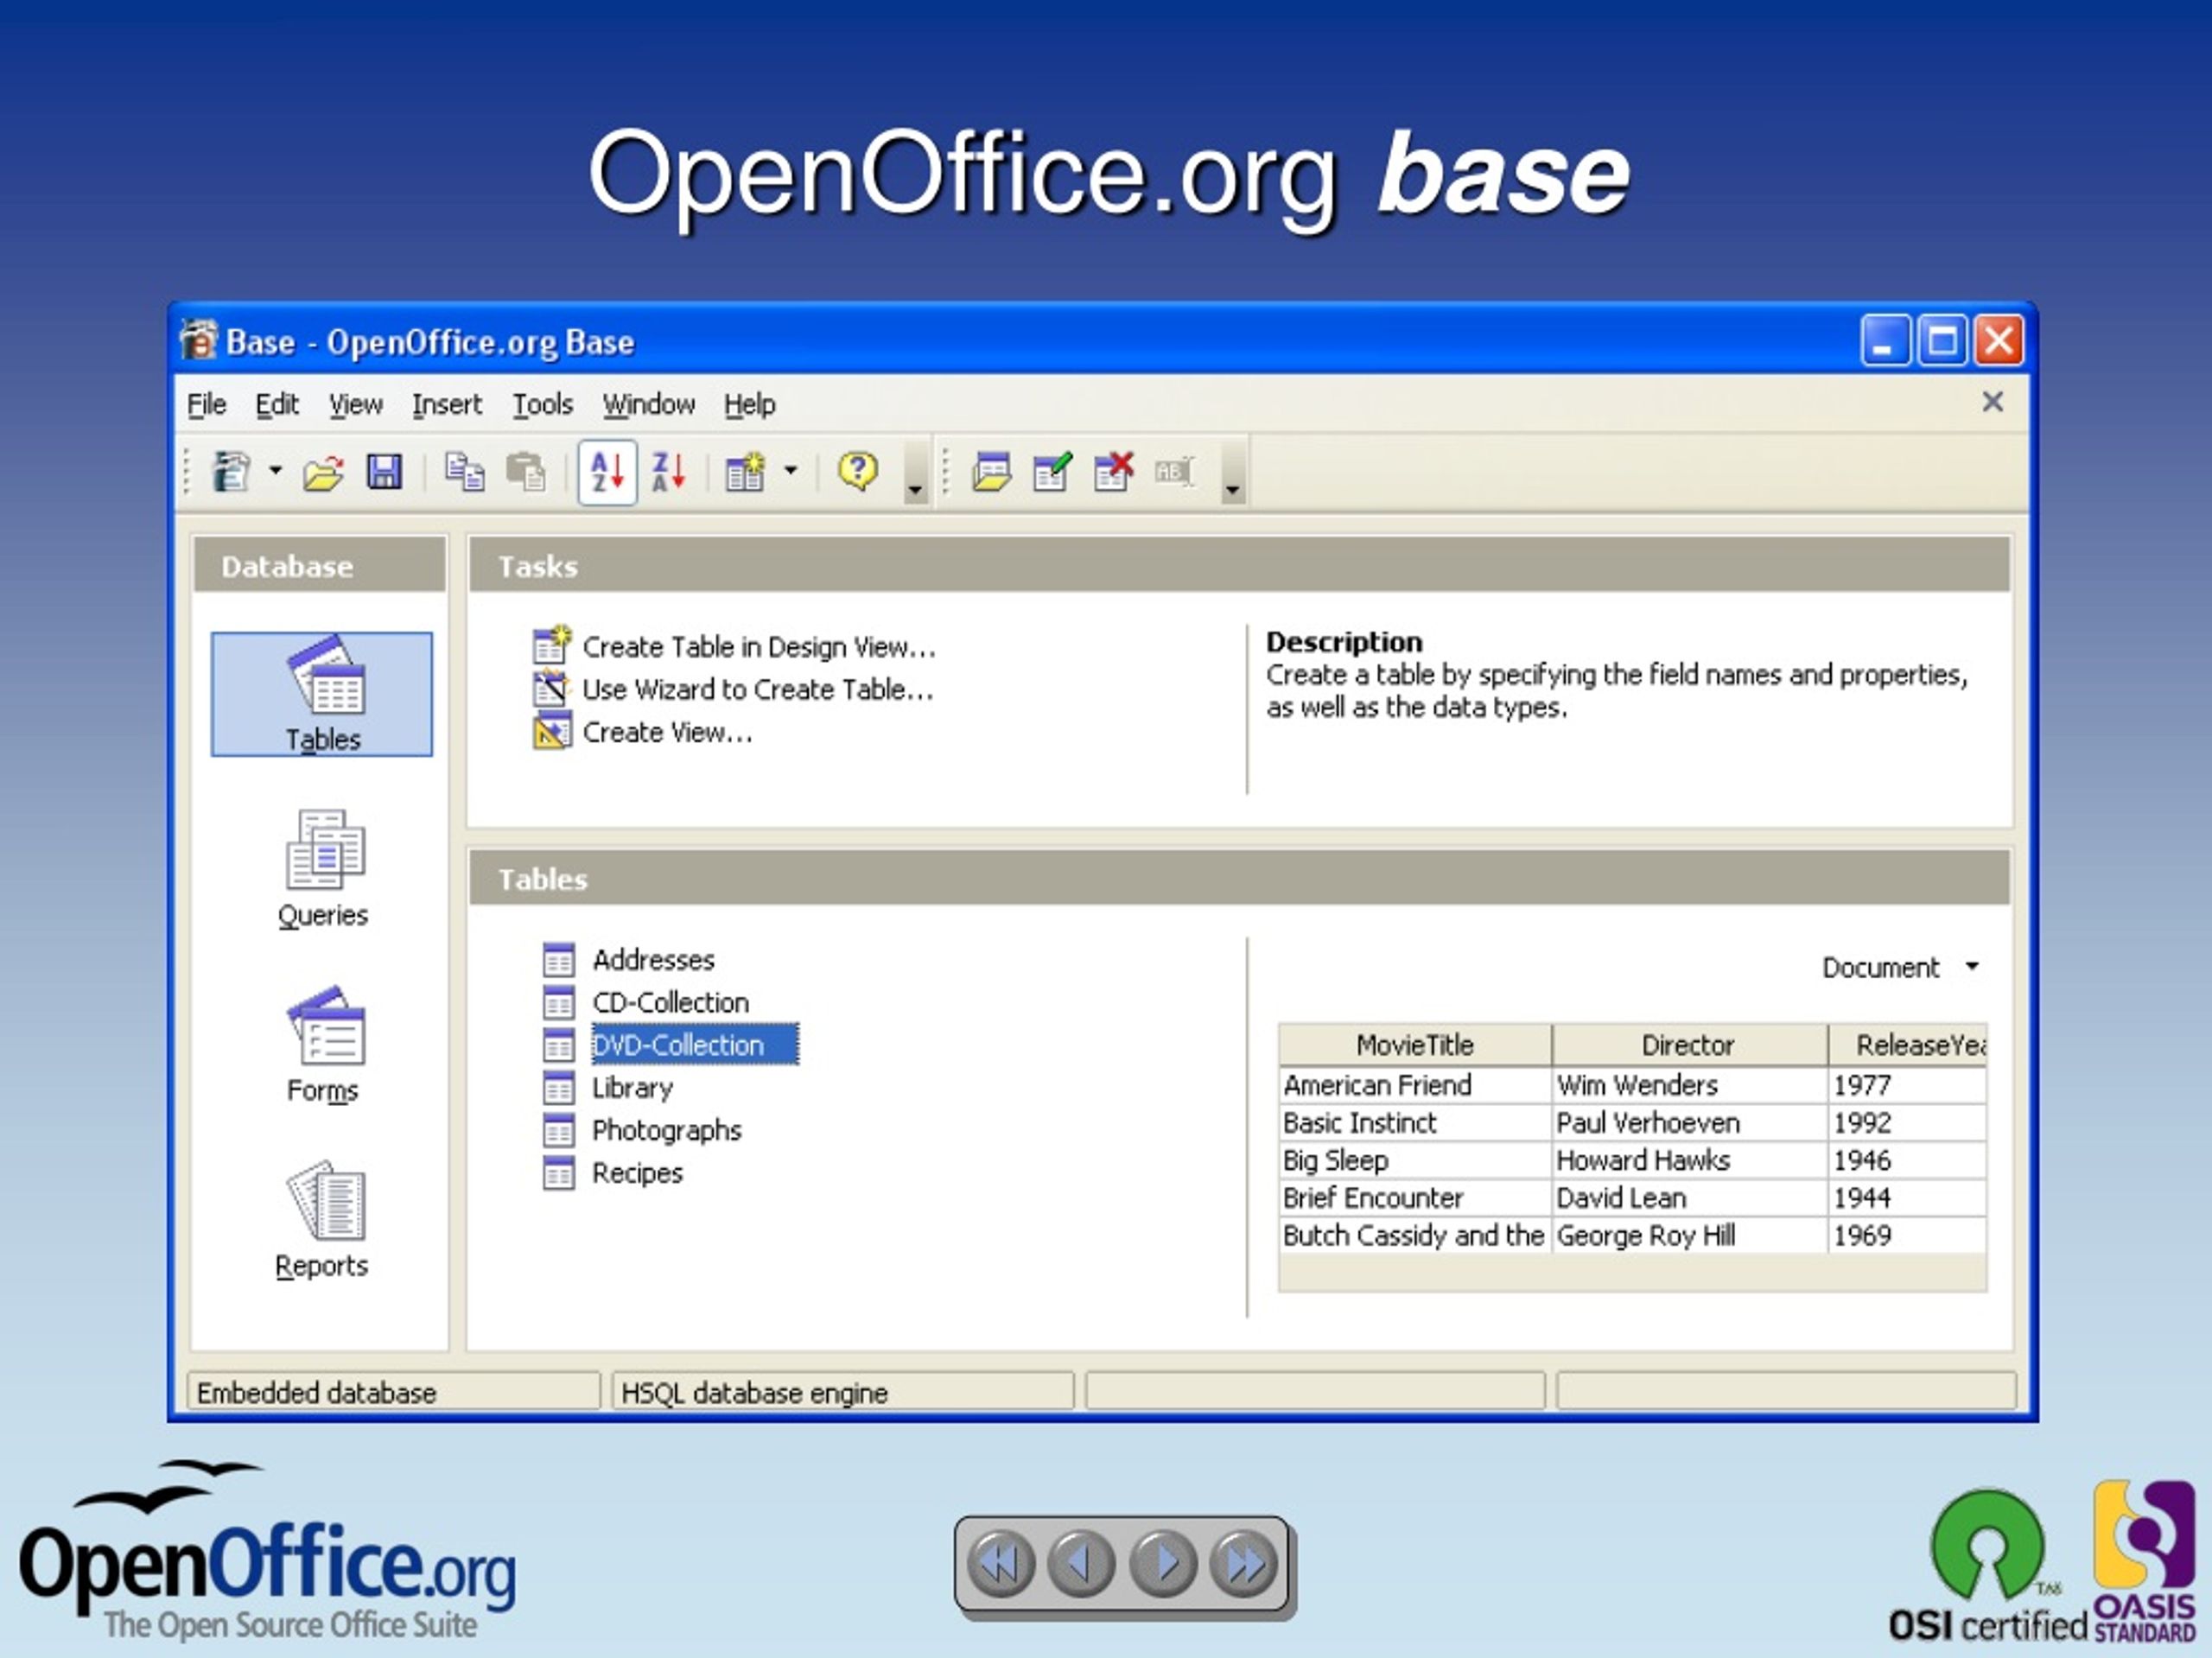This screenshot has height=1658, width=2212.
Task: Open the Edit menu
Action: (277, 404)
